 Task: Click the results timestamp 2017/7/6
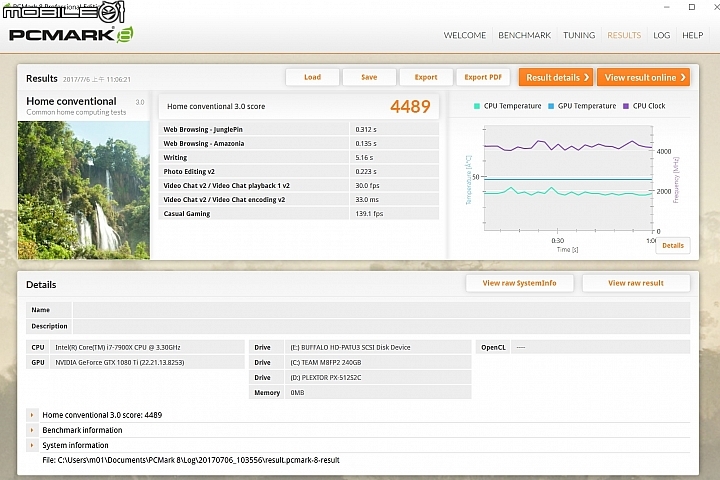[x=96, y=79]
